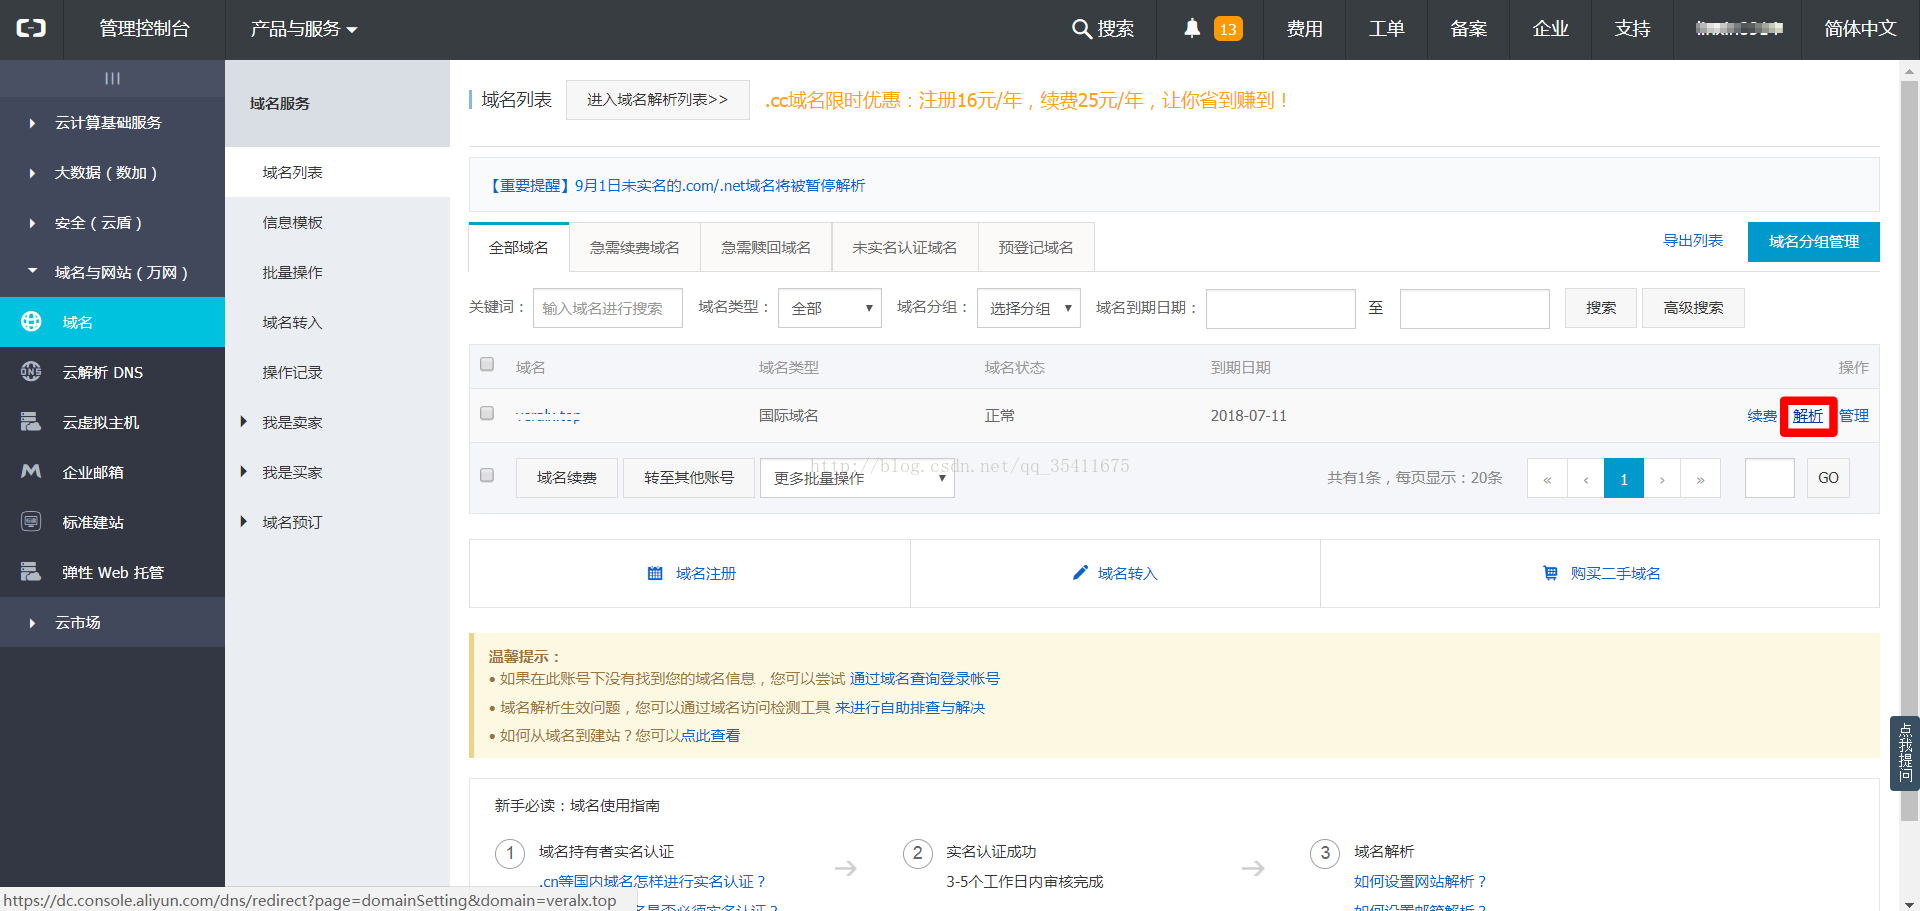Click GO page jump button
The width and height of the screenshot is (1920, 911).
coord(1828,478)
